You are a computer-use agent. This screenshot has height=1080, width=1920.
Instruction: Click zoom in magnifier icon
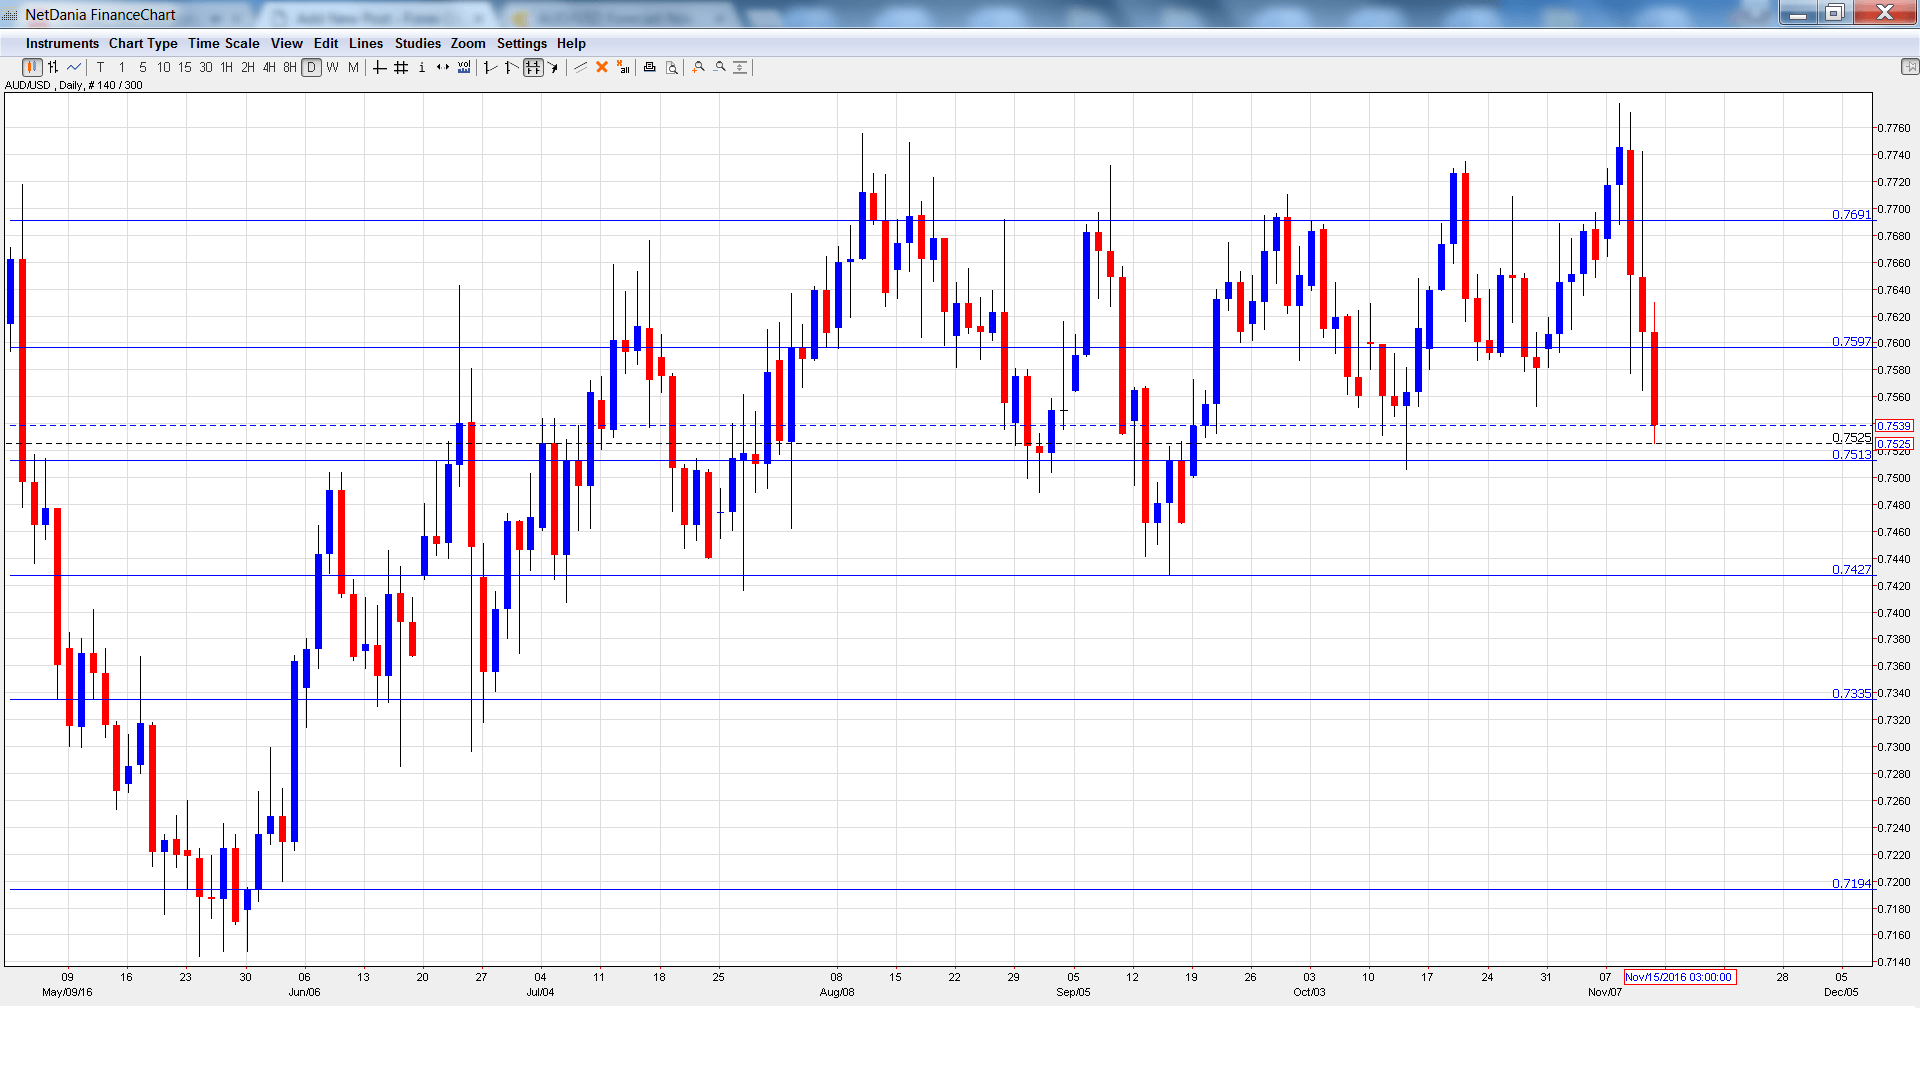tap(699, 68)
